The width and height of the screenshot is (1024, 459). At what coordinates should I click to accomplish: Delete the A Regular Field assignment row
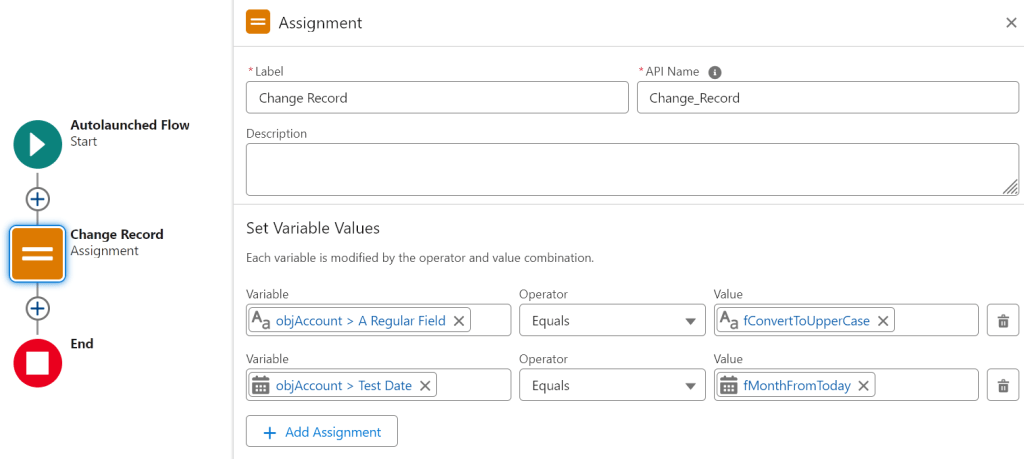[x=1002, y=321]
